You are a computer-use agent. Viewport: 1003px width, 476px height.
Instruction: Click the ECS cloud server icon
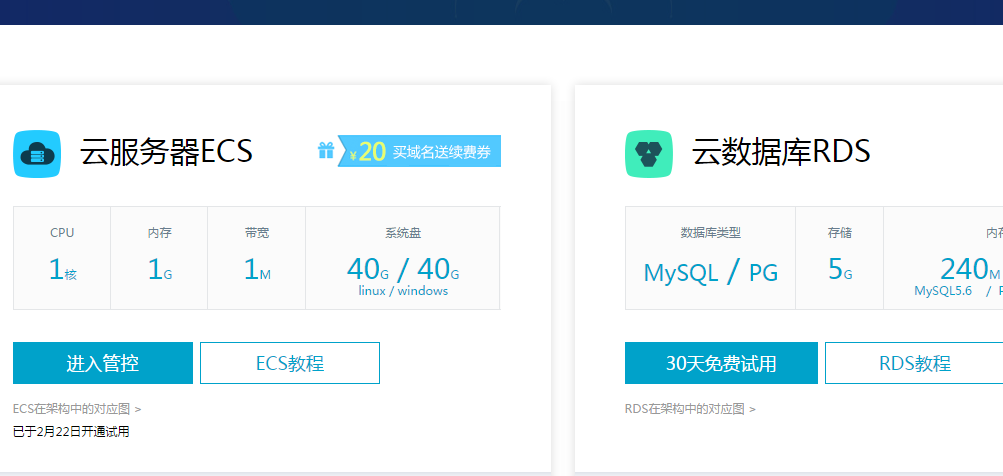37,154
